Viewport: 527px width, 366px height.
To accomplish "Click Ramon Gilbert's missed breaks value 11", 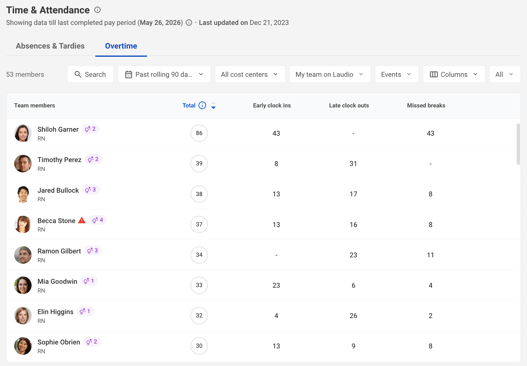I will tap(431, 255).
